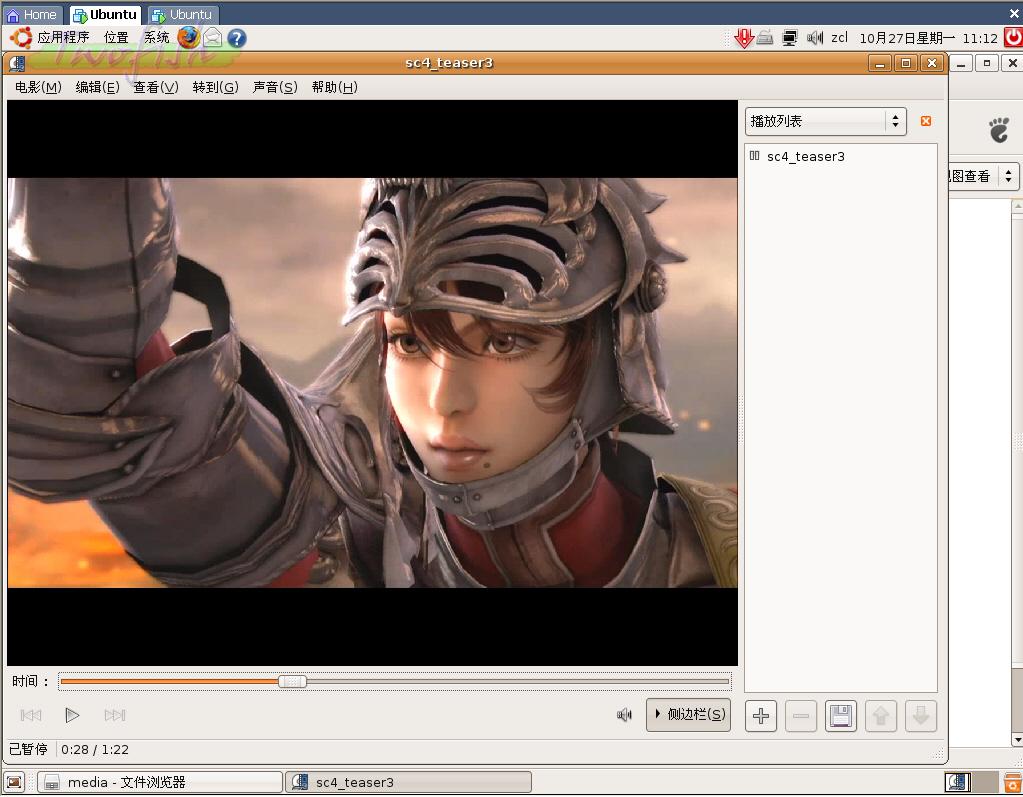
Task: Open the 帮助(H) menu
Action: point(334,87)
